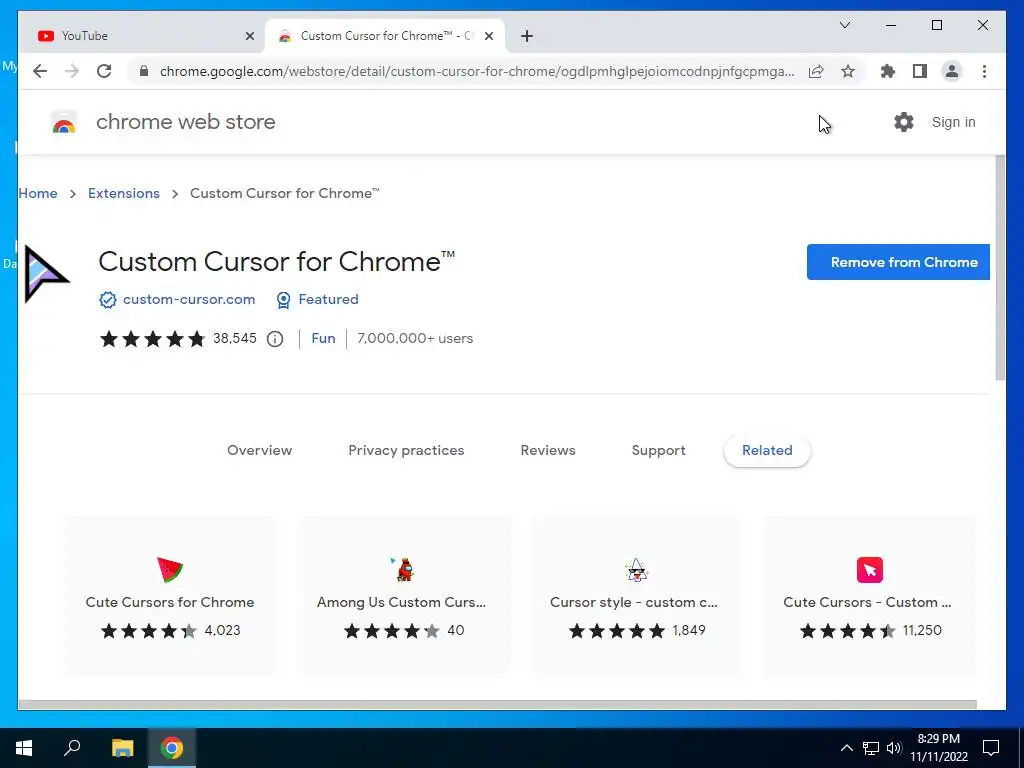
Task: Click the Featured badge
Action: (x=317, y=299)
